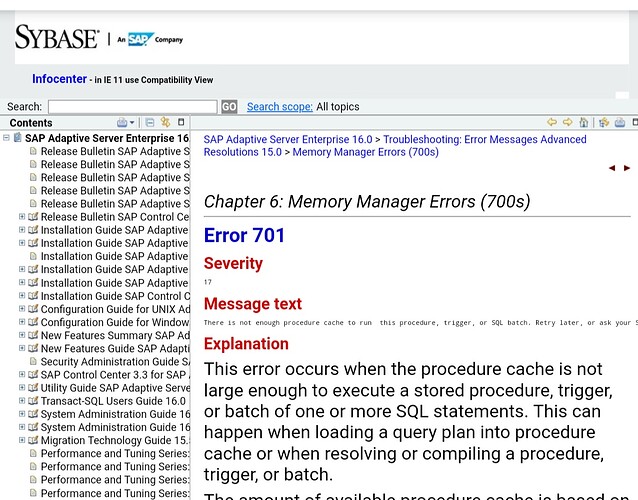The height and width of the screenshot is (500, 638).
Task: Open SAP Control Center 3.3 for SAP topic
Action: (x=115, y=375)
